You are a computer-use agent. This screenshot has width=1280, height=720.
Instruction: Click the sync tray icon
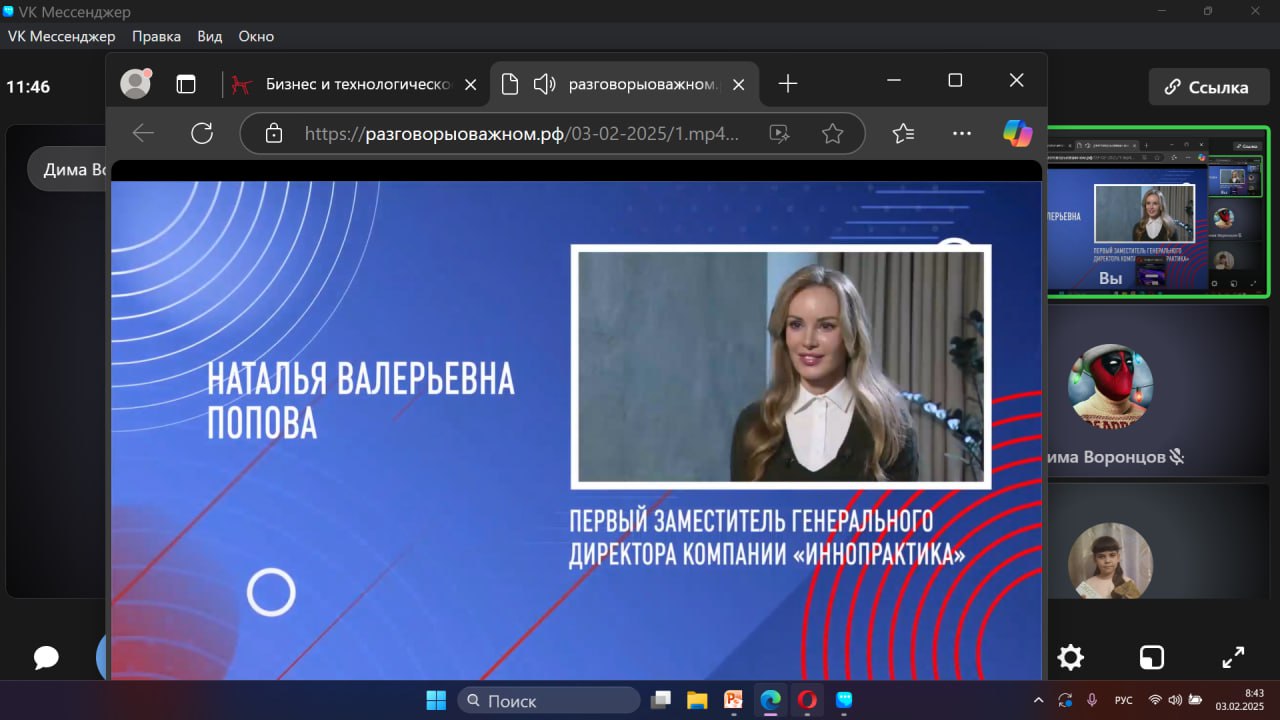pos(1066,700)
